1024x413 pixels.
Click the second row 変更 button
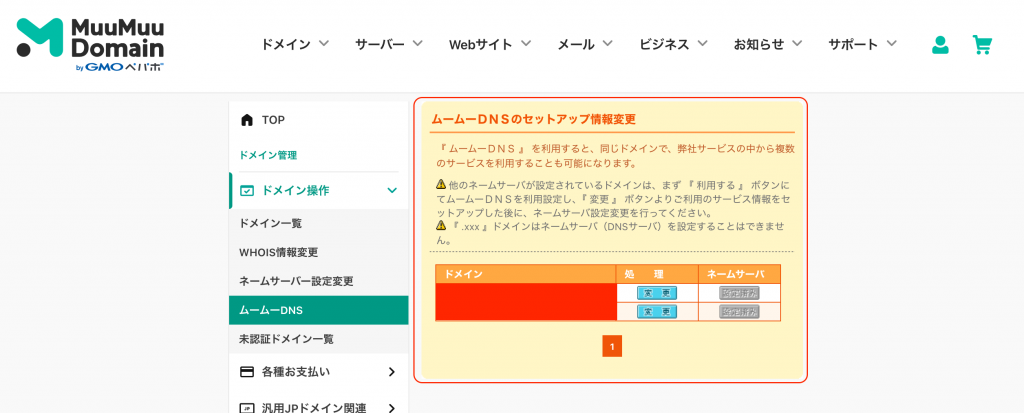click(x=657, y=312)
